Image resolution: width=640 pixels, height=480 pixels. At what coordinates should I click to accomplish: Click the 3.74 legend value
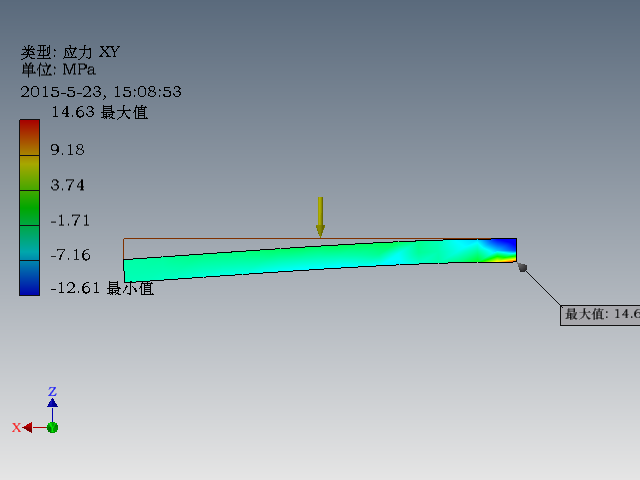point(67,185)
